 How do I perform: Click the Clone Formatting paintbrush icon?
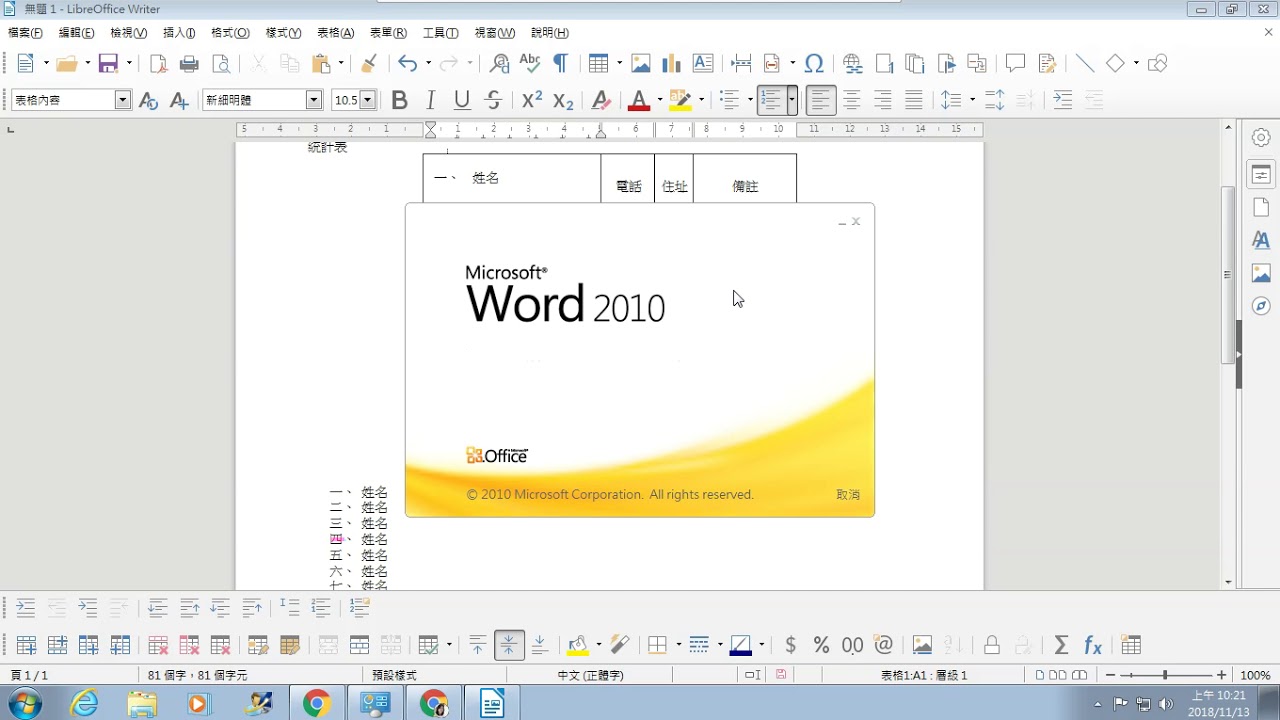tap(368, 64)
